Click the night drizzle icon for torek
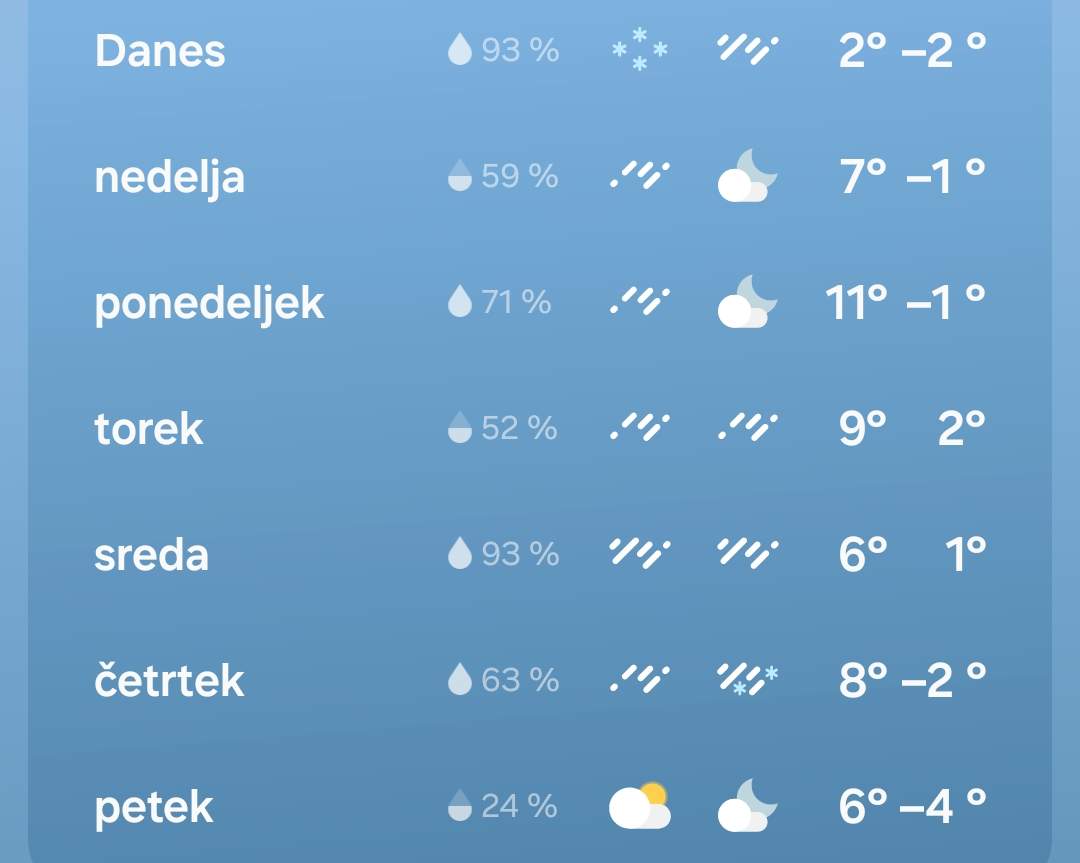The image size is (1080, 863). (747, 427)
